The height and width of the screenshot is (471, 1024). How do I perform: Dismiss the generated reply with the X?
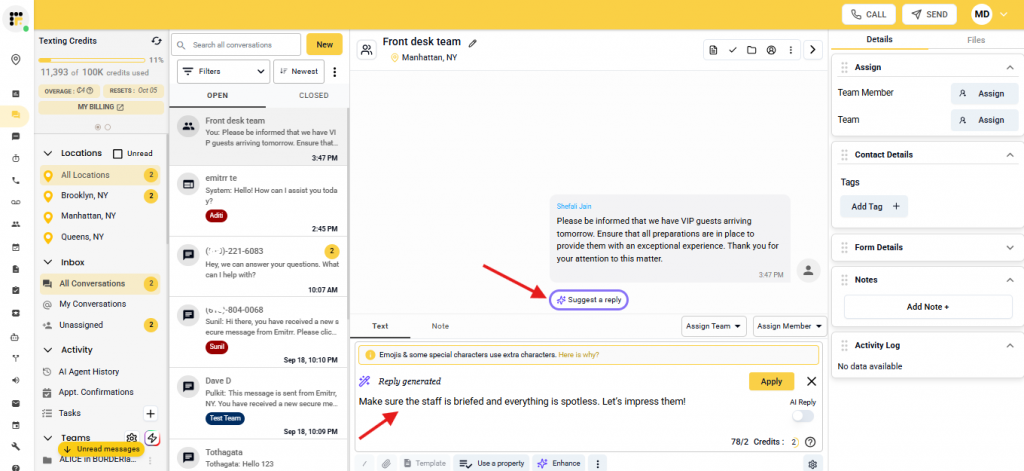[x=811, y=381]
